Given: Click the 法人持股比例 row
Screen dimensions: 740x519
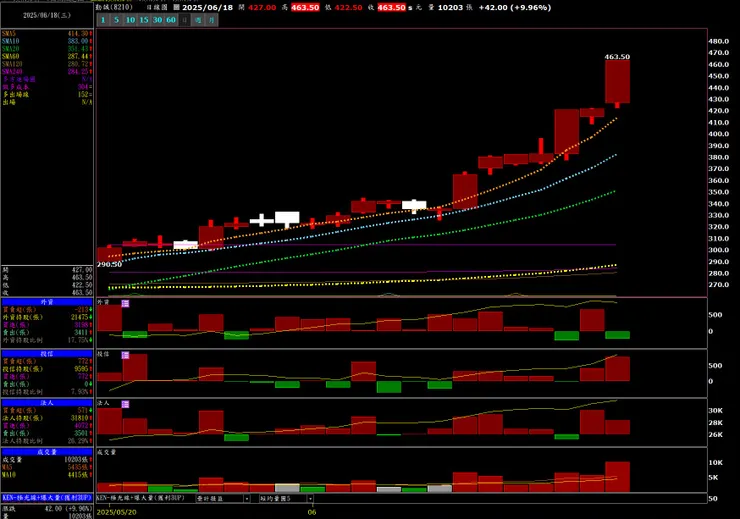Looking at the screenshot, I should point(47,441).
